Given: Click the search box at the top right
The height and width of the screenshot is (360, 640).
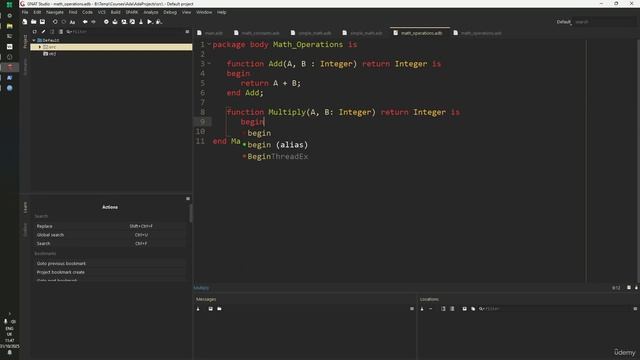Looking at the screenshot, I should 605,22.
